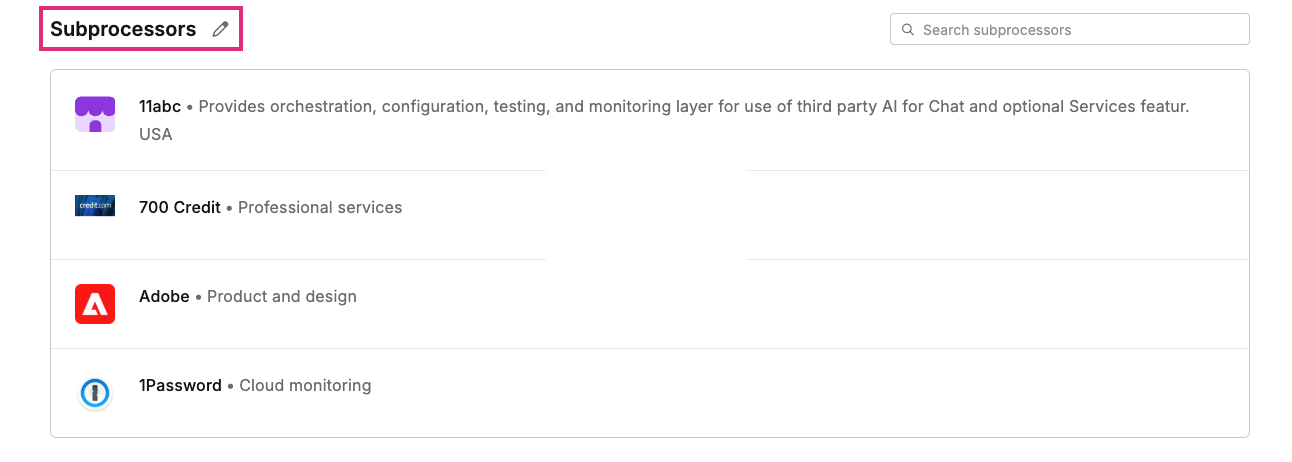1292x462 pixels.
Task: Focus the Search subprocessors field
Action: (x=1069, y=29)
